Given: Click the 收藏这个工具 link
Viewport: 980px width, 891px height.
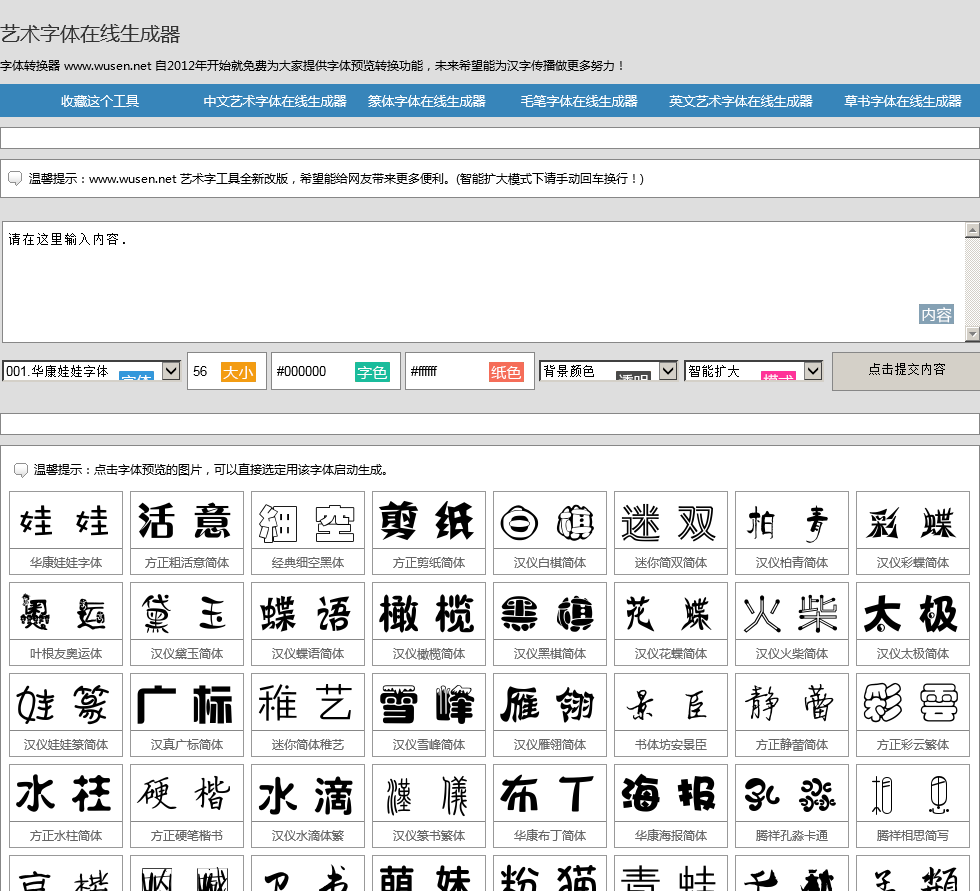Looking at the screenshot, I should pos(99,100).
